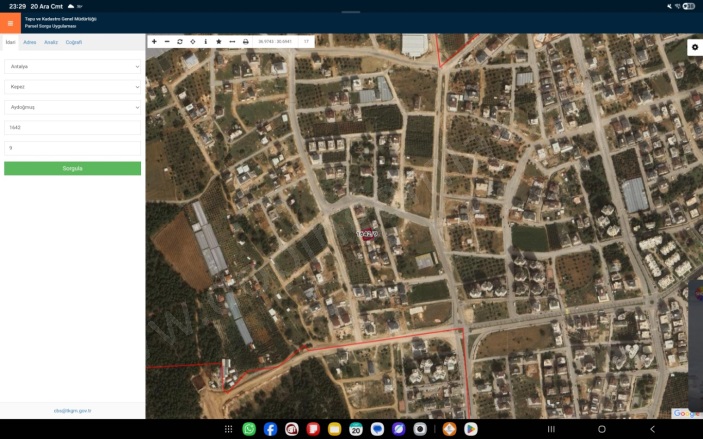Select the measure distance arrow tool
Image resolution: width=703 pixels, height=439 pixels.
click(x=232, y=42)
